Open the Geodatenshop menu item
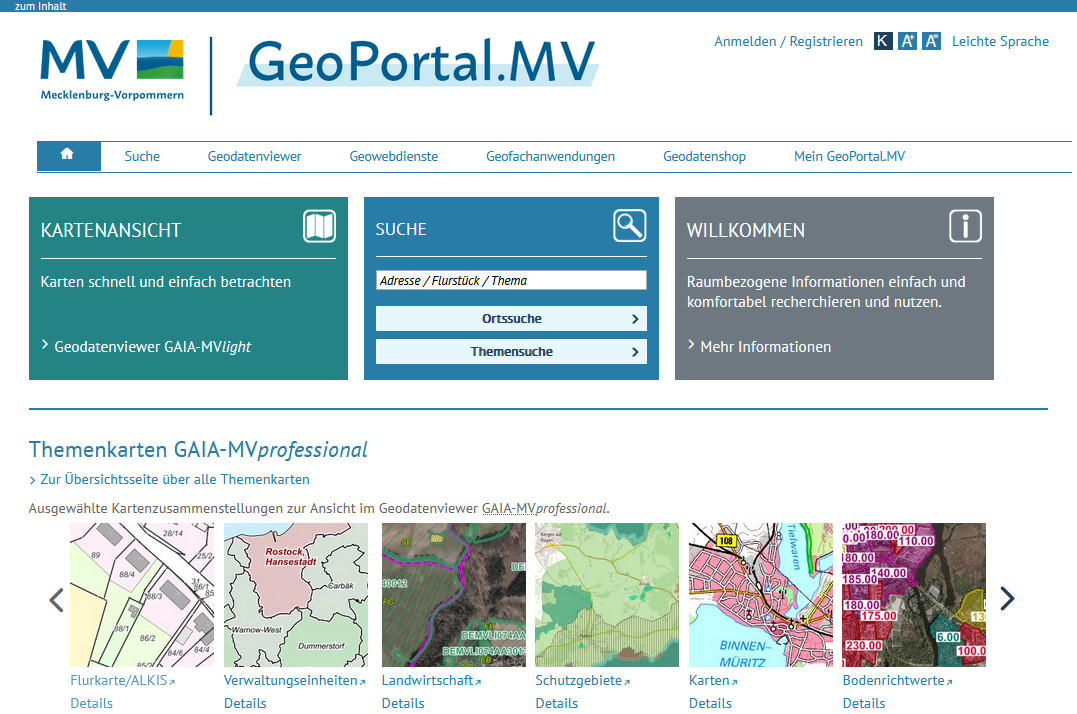Image resolution: width=1077 pixels, height=714 pixels. [x=704, y=157]
